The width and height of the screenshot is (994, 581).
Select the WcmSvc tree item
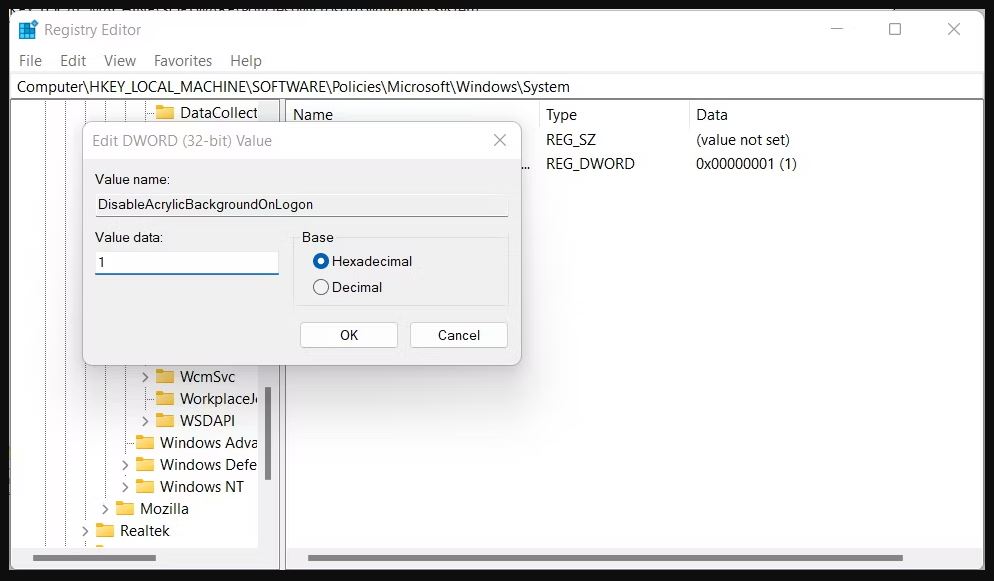pos(207,376)
